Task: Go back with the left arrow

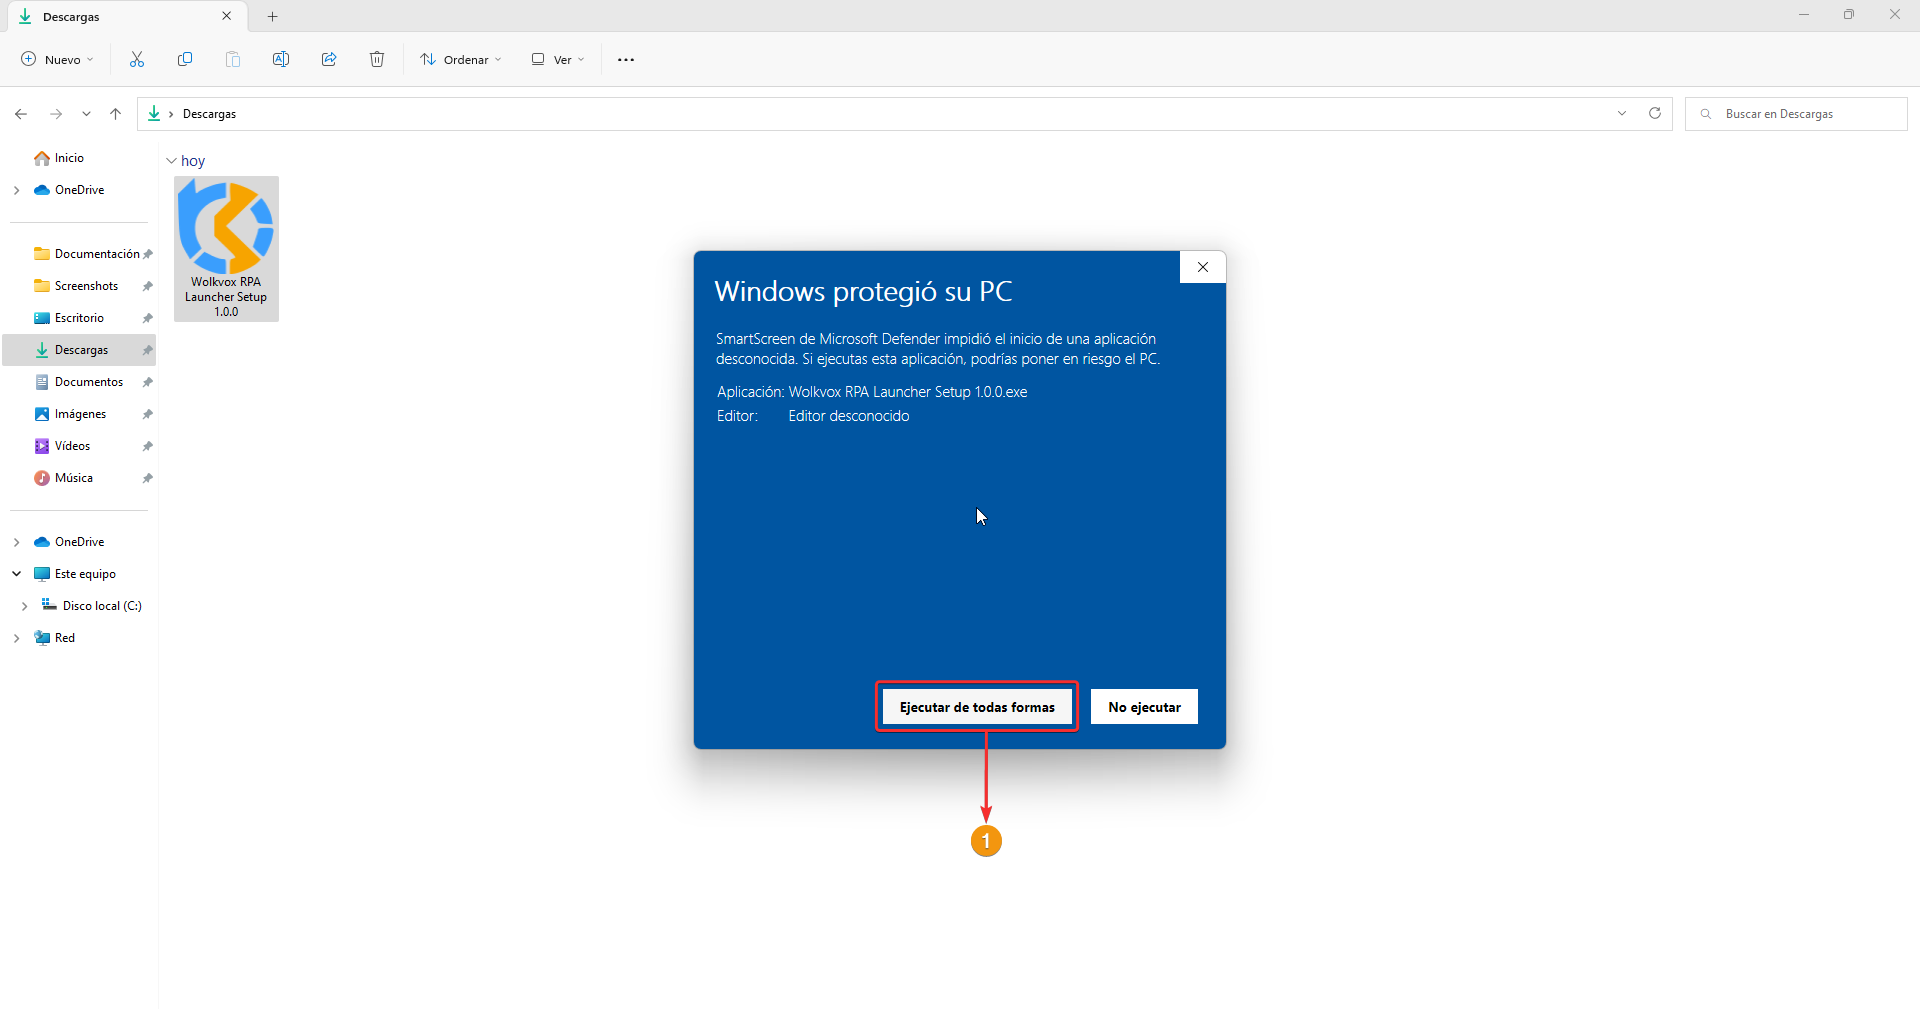Action: [x=21, y=114]
